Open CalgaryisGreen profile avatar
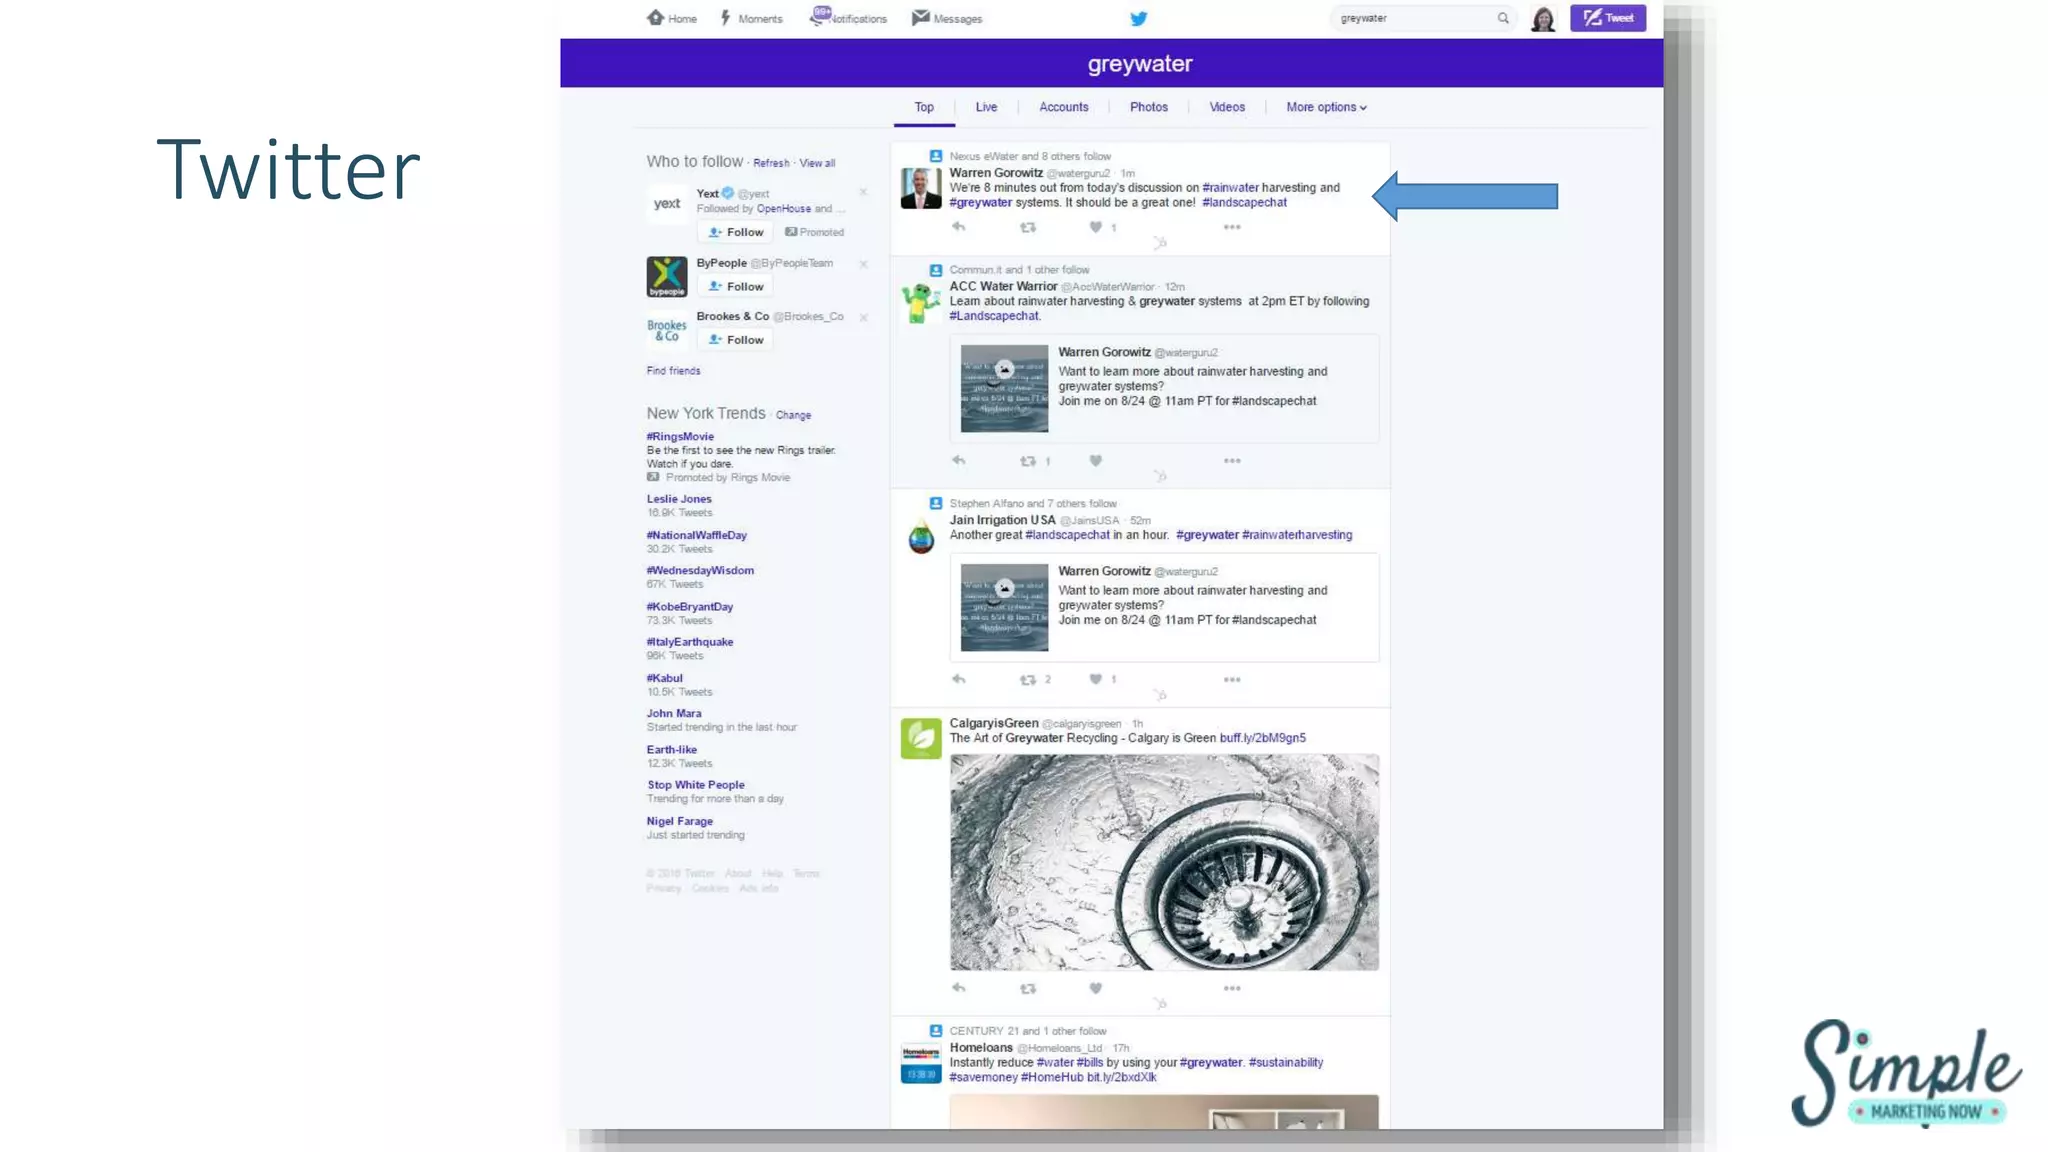 pos(920,738)
